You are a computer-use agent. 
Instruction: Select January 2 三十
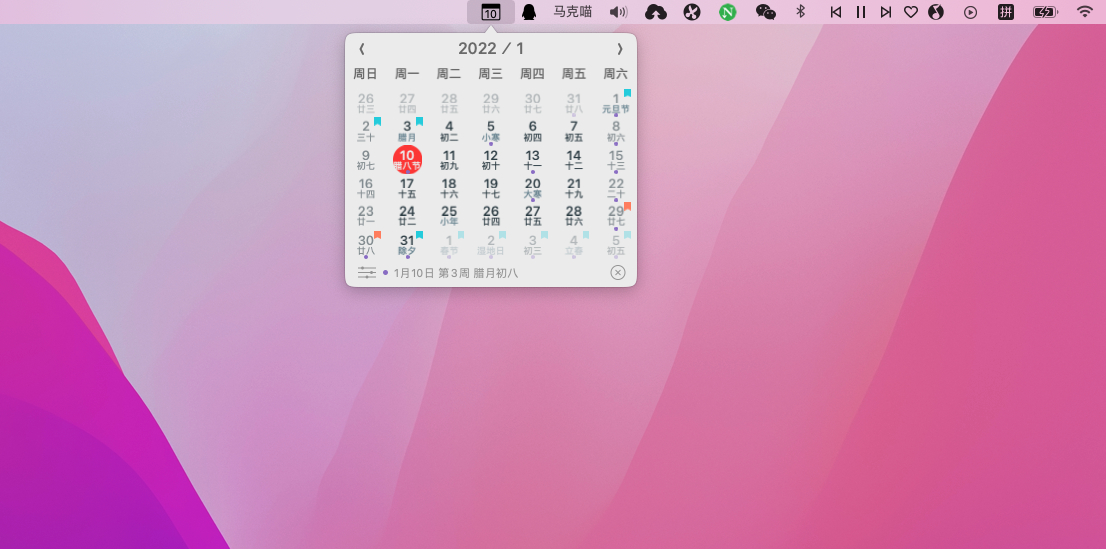pyautogui.click(x=365, y=131)
